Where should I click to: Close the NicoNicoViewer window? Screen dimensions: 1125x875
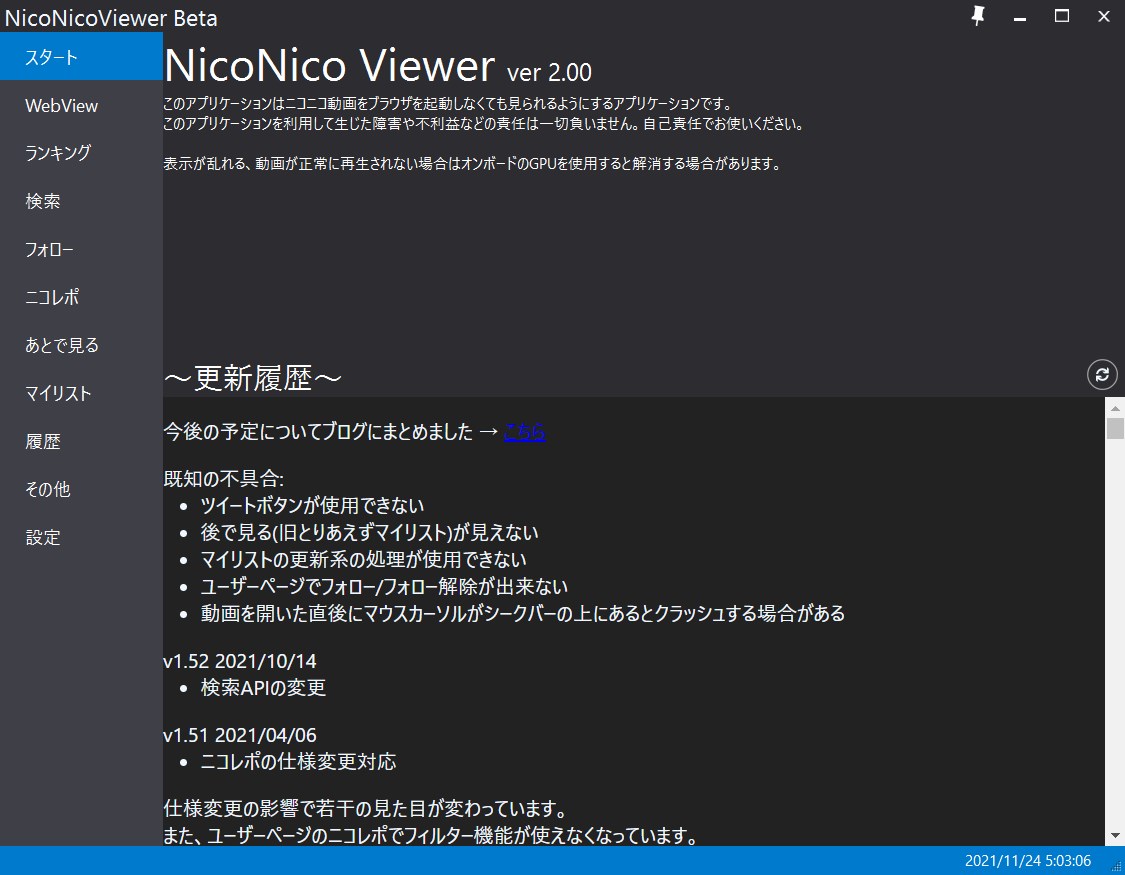coord(1104,16)
